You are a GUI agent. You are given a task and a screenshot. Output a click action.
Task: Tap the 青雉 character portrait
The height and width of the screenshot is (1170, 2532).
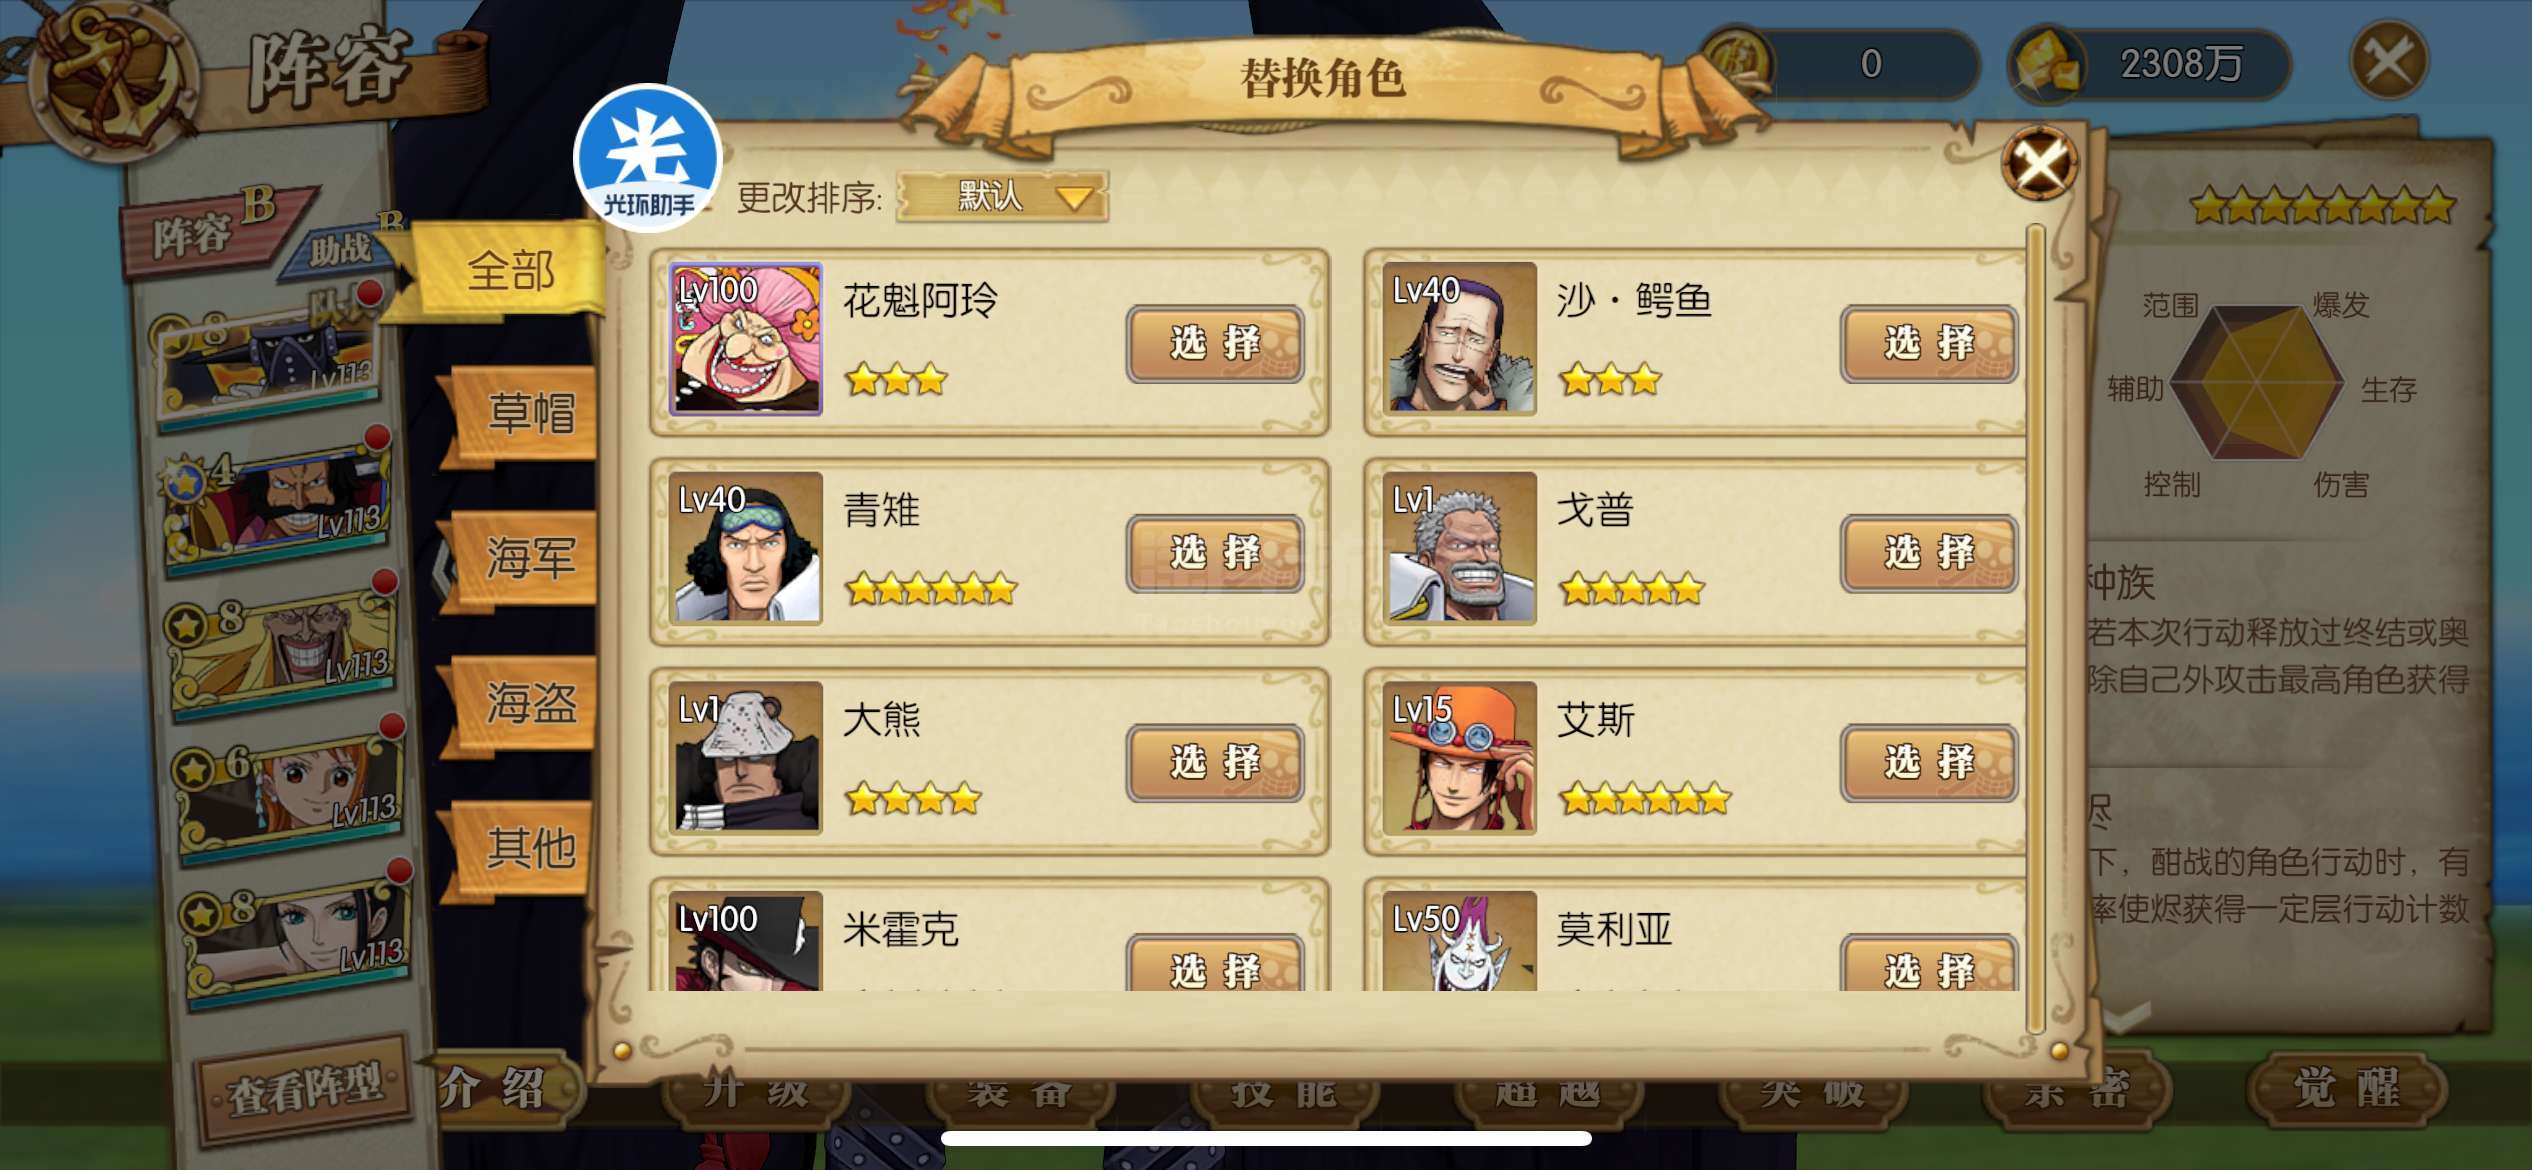745,548
